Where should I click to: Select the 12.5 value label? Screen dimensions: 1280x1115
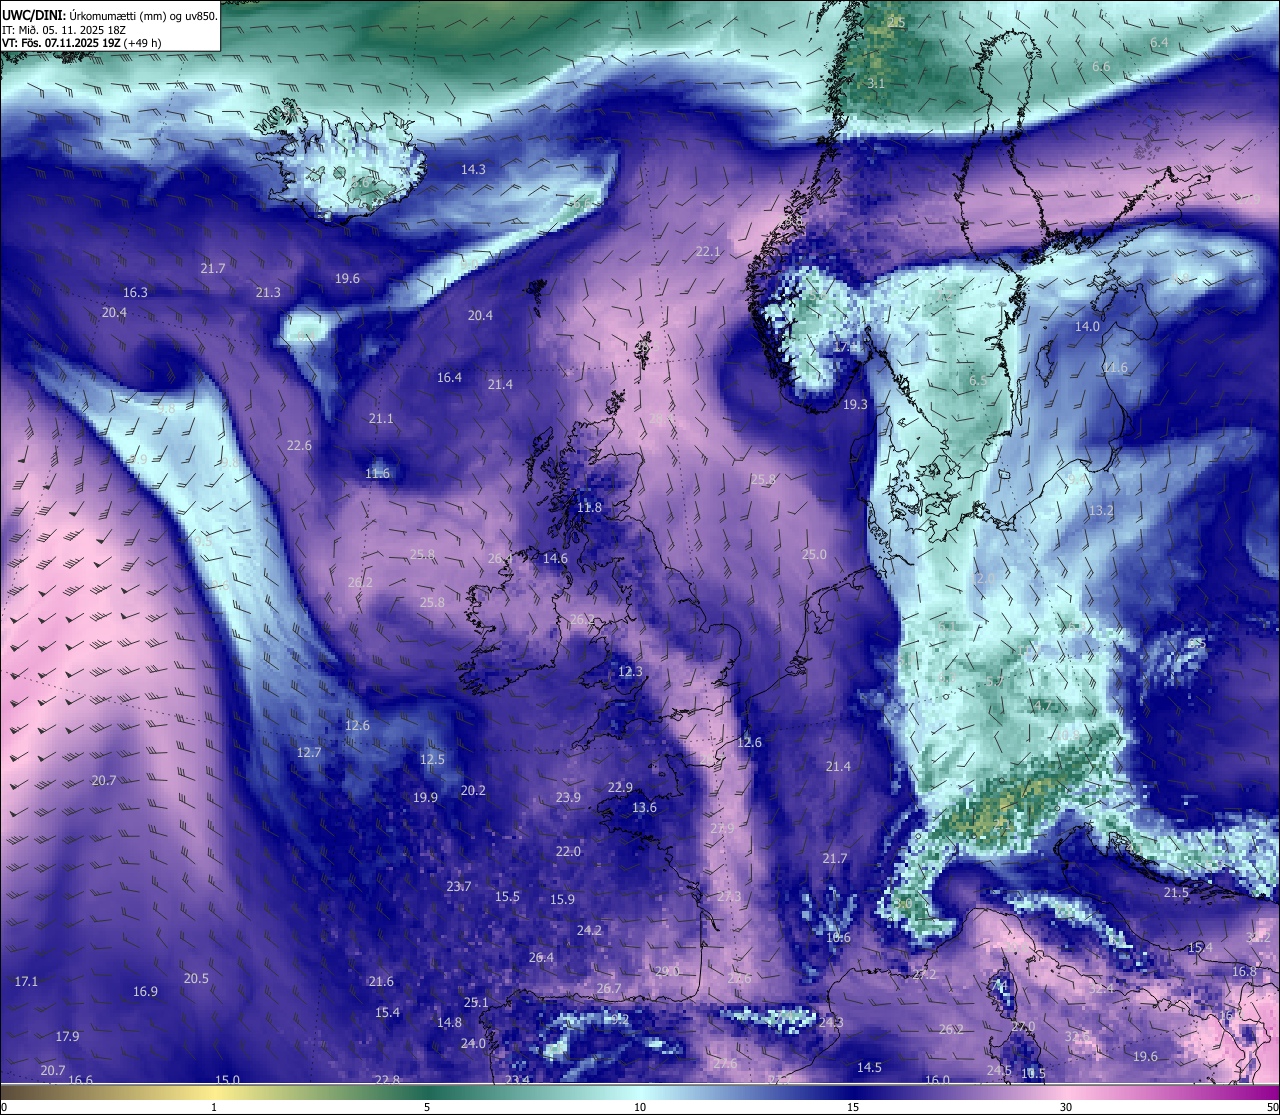(432, 760)
